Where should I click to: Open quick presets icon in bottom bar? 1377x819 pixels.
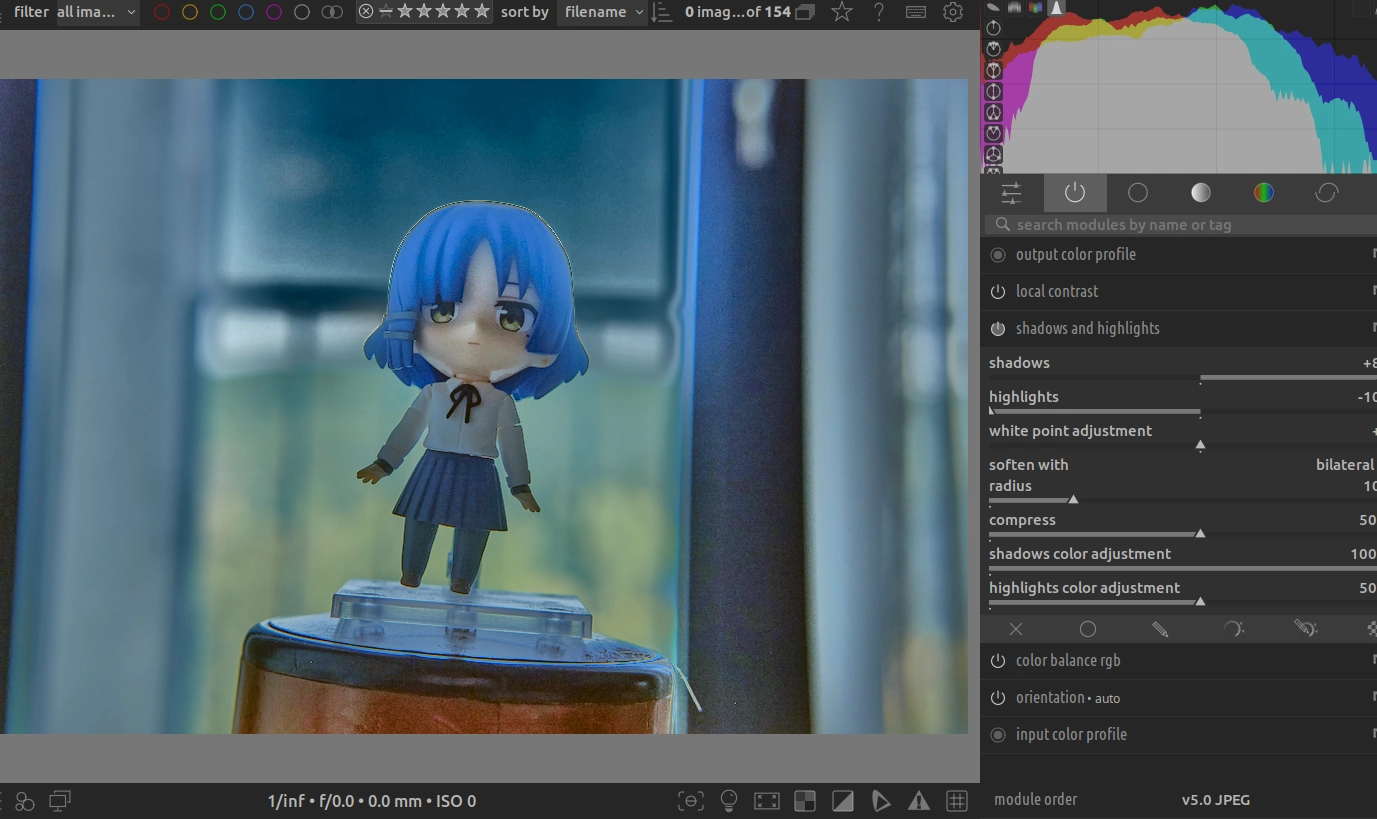coord(25,801)
